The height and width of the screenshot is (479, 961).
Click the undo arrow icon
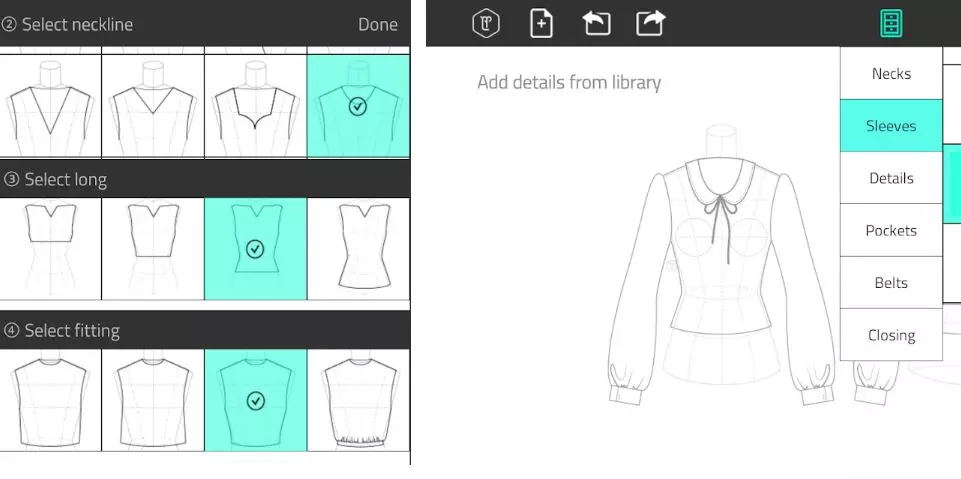[x=597, y=23]
